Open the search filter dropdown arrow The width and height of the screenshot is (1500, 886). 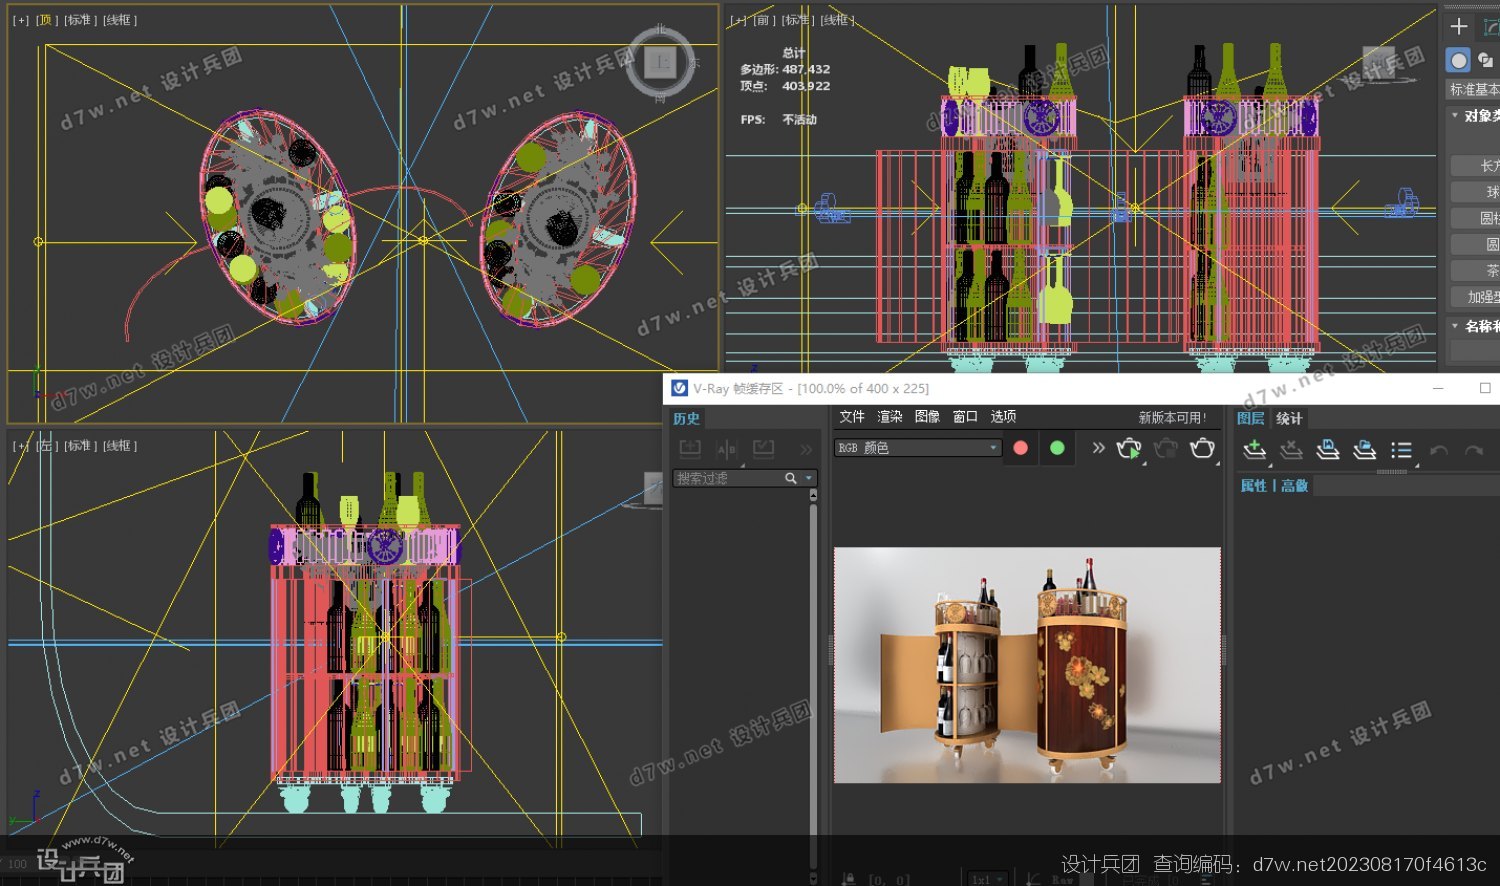click(809, 479)
